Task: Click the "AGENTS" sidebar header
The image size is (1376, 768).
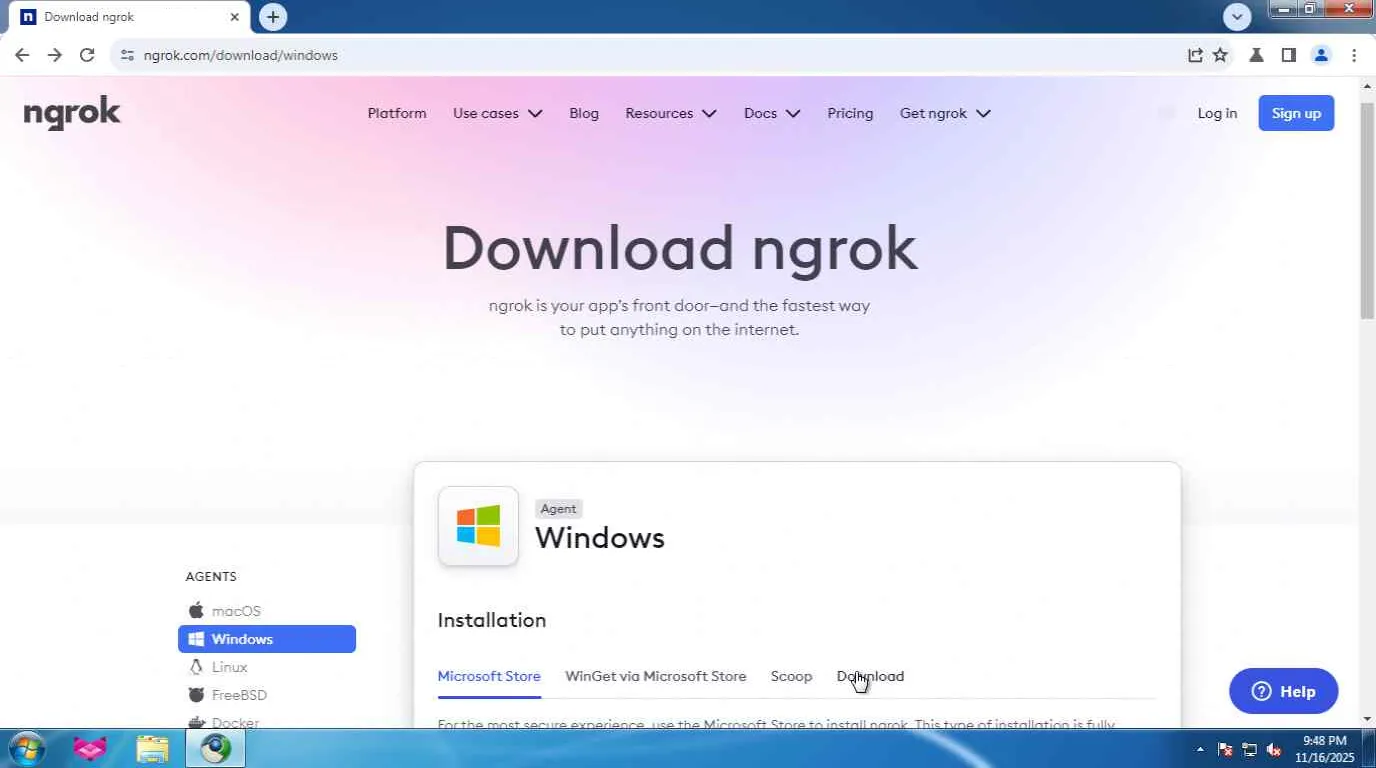Action: click(x=211, y=577)
